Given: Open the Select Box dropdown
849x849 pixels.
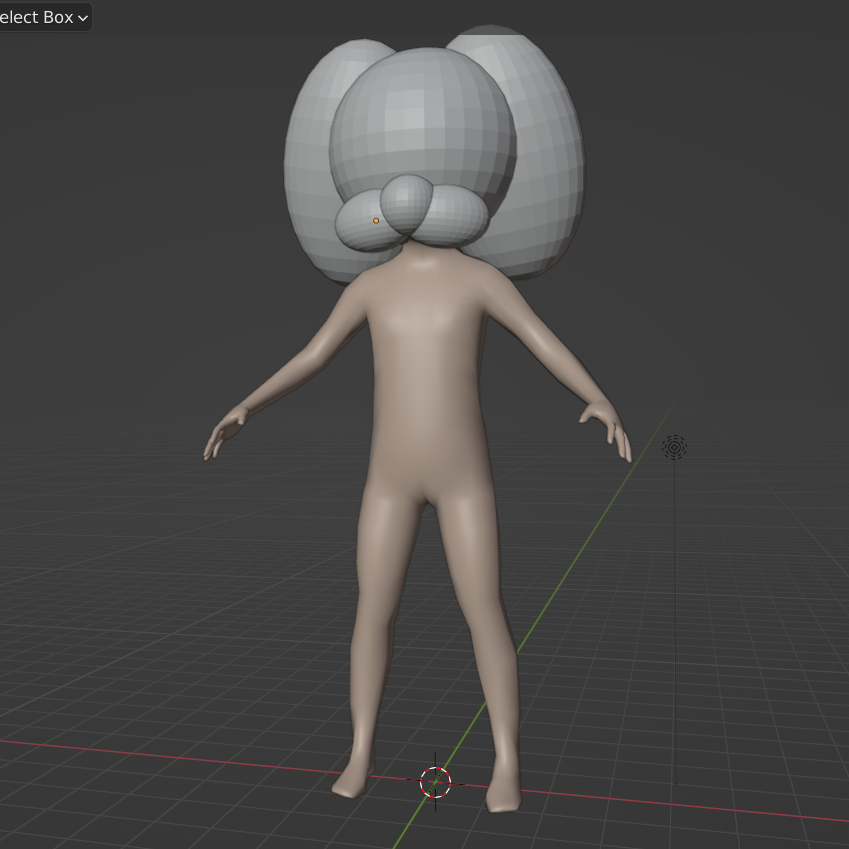Looking at the screenshot, I should (x=43, y=17).
